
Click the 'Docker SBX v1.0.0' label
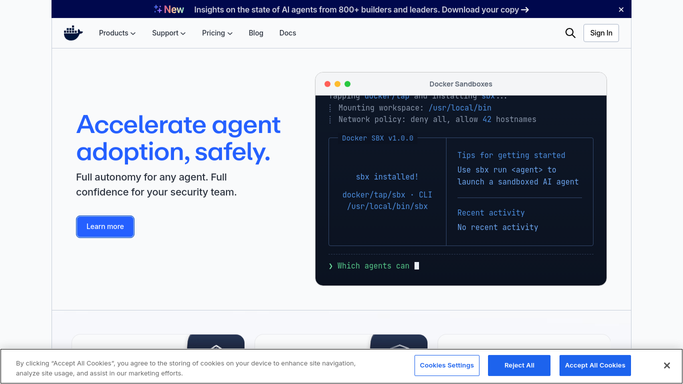pyautogui.click(x=377, y=138)
